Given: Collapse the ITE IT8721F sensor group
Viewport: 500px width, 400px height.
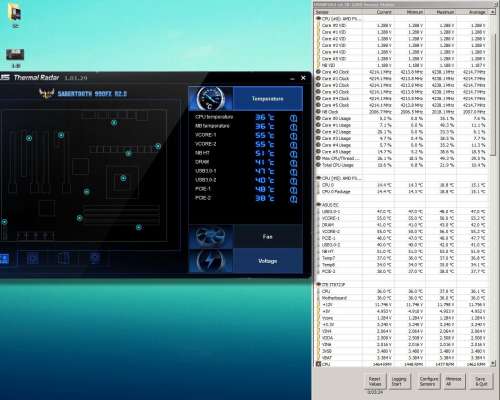Looking at the screenshot, I should click(x=318, y=284).
